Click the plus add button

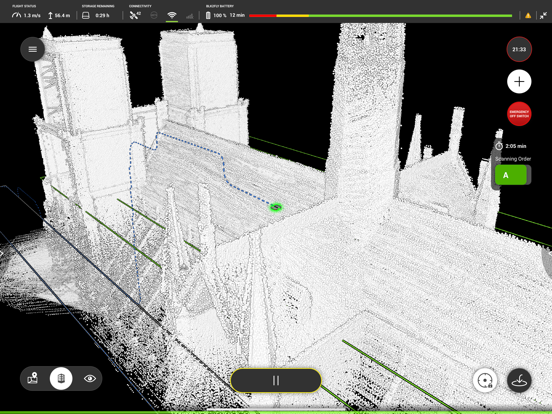519,82
